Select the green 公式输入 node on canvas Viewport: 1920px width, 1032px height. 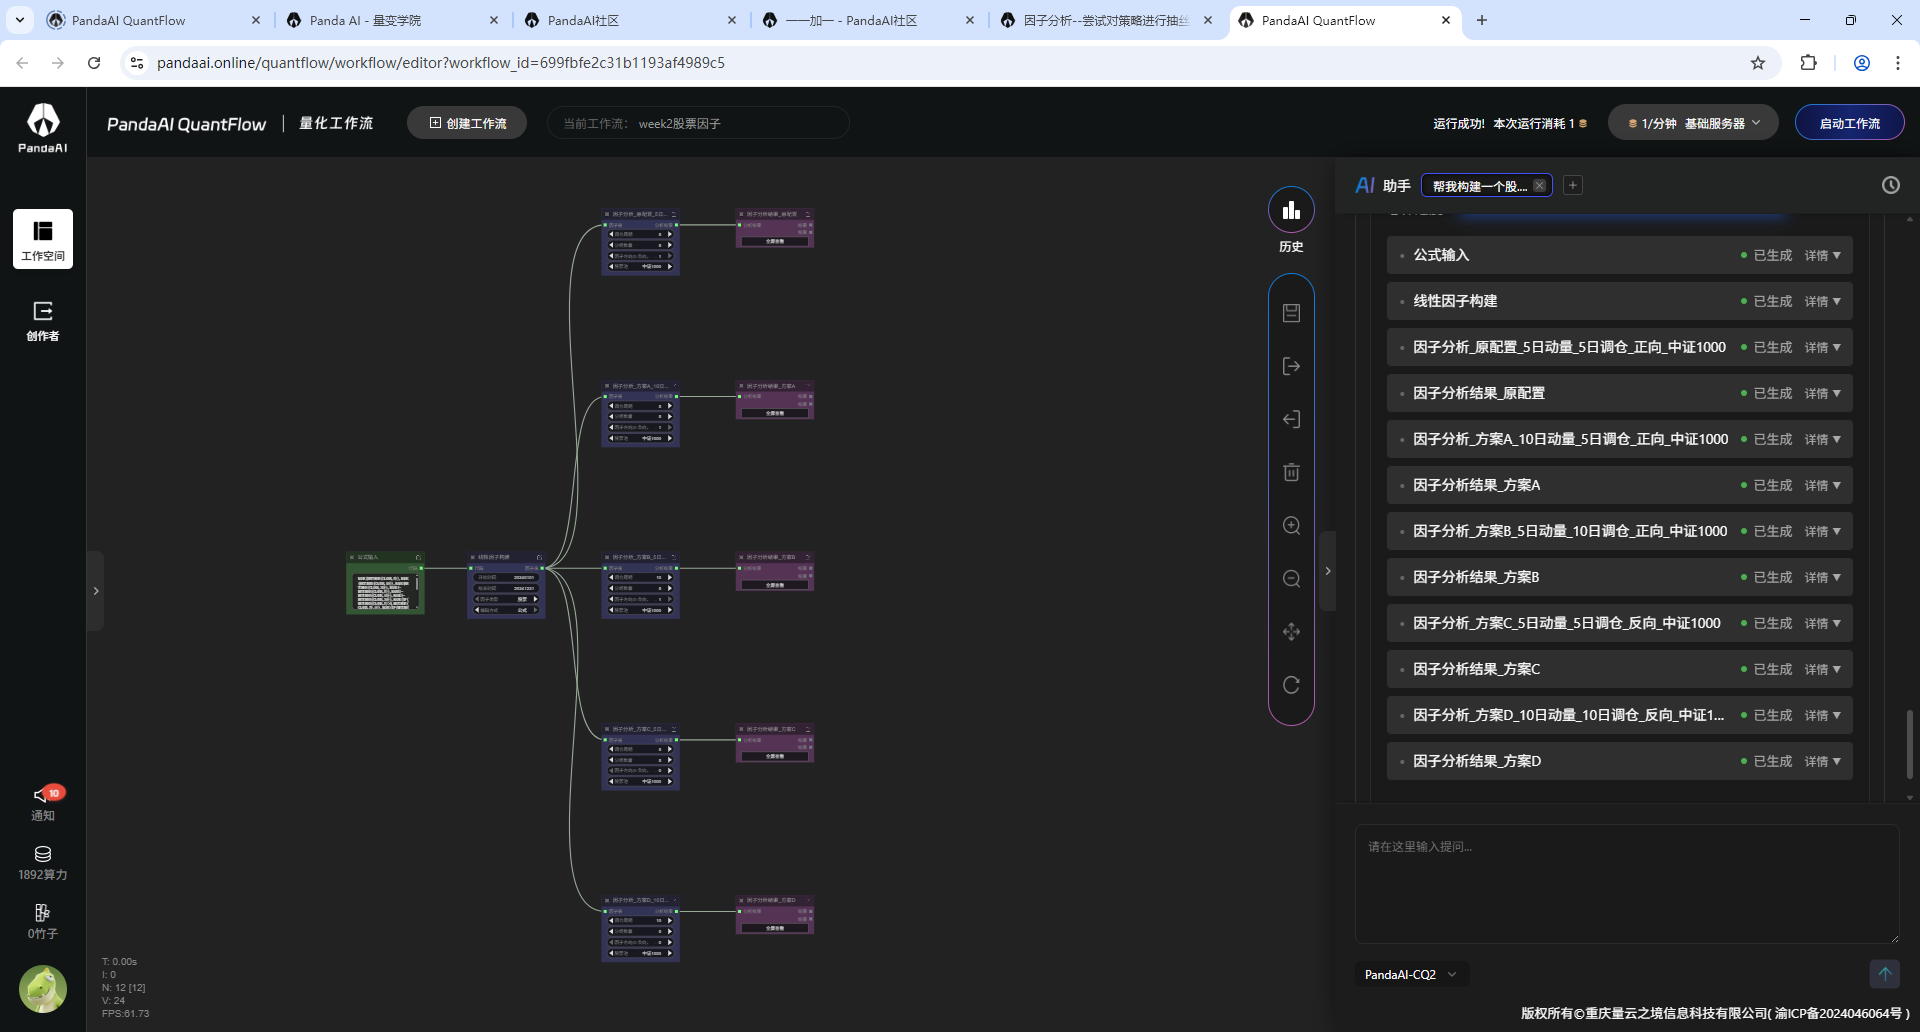tap(385, 583)
